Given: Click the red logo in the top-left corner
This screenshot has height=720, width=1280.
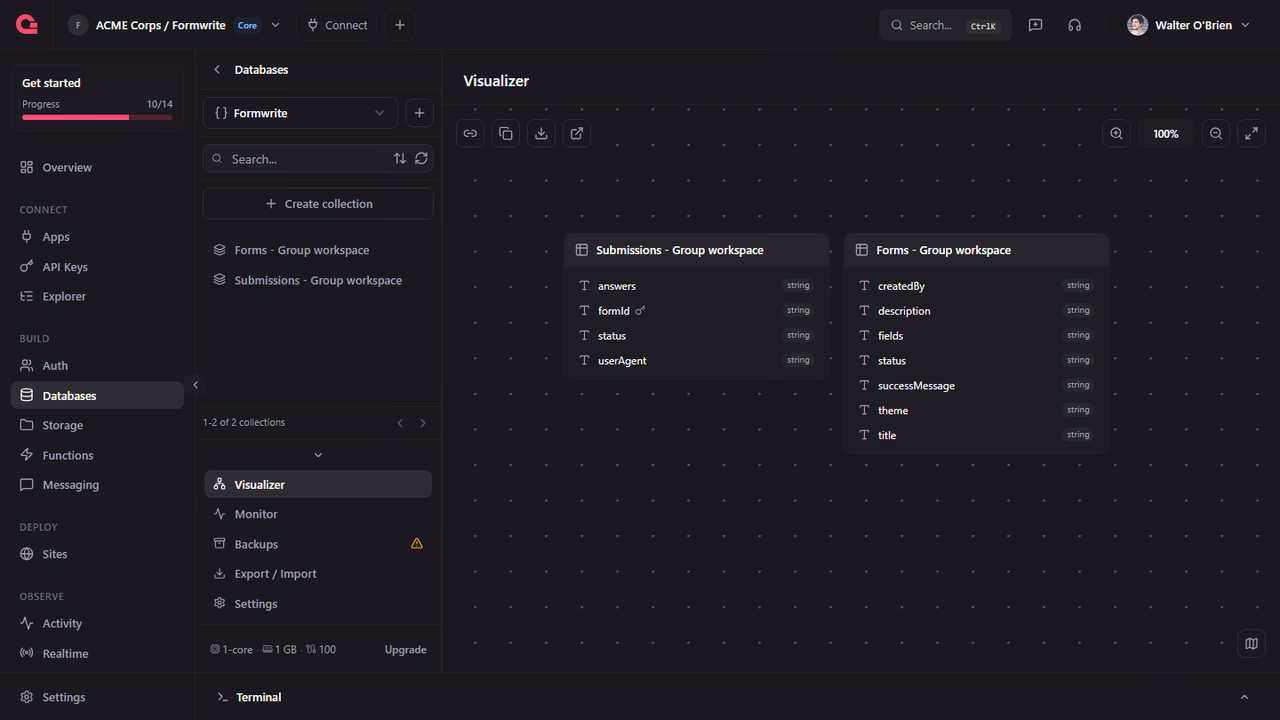Looking at the screenshot, I should coord(27,25).
